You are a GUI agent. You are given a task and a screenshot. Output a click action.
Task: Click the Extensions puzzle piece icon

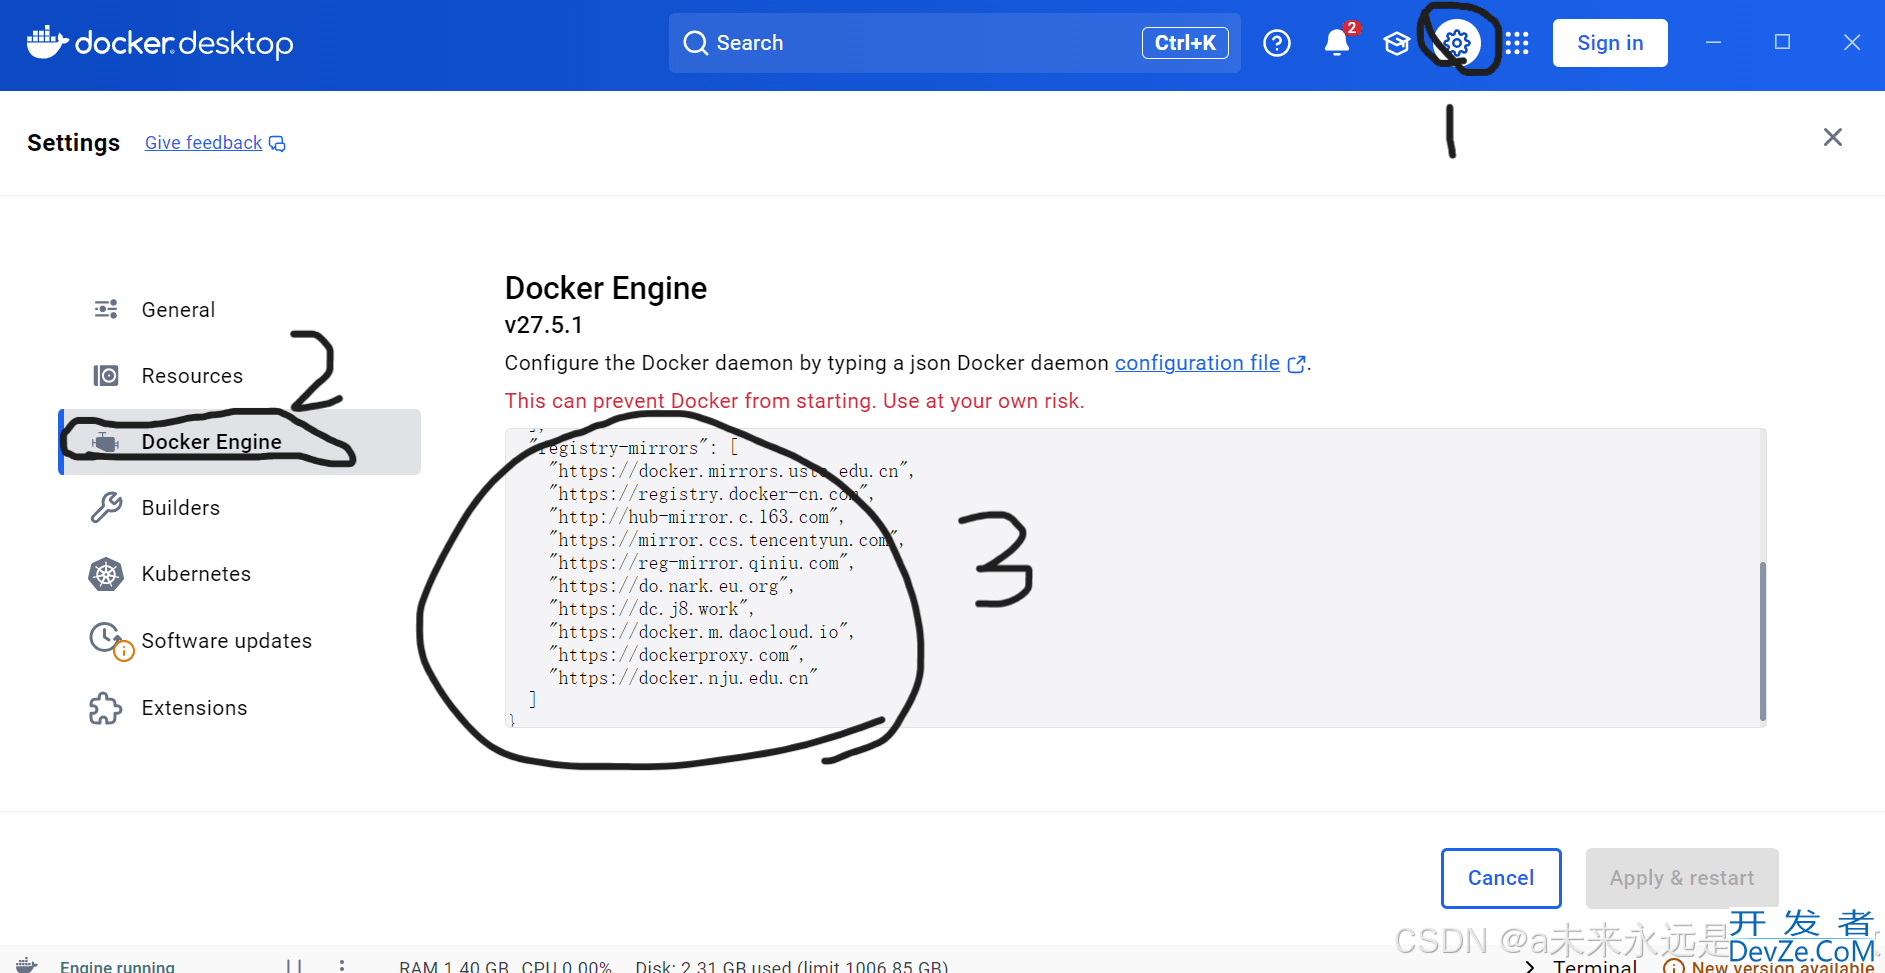[106, 708]
